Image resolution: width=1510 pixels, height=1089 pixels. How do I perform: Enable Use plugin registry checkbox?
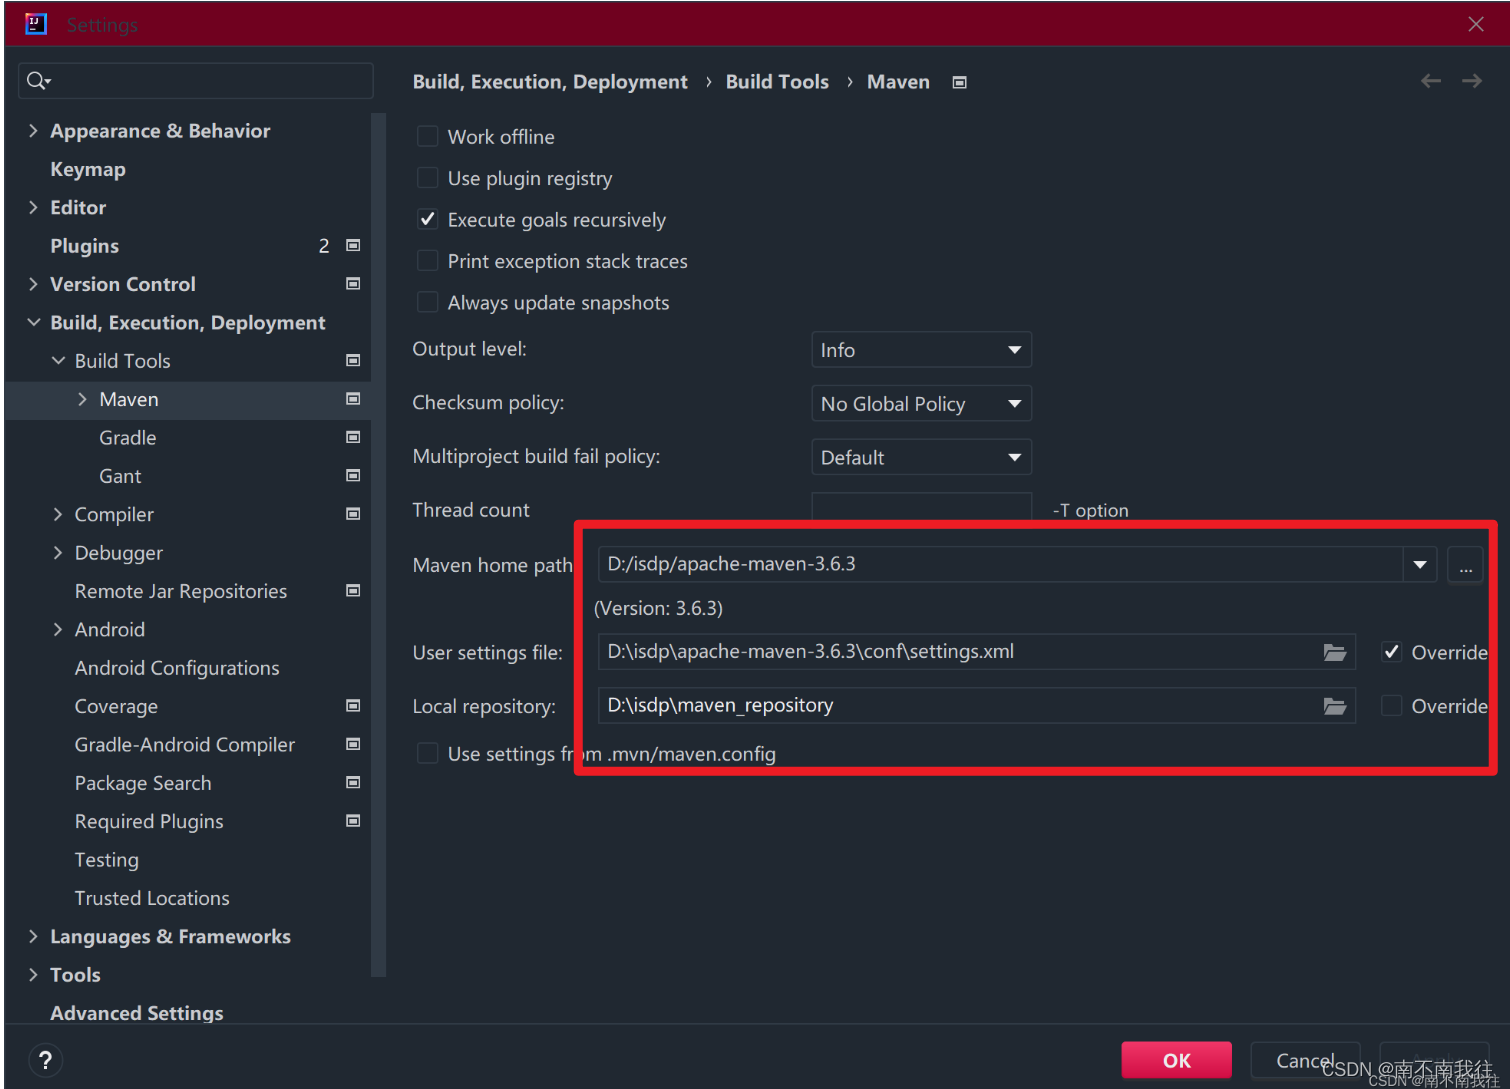pos(427,178)
